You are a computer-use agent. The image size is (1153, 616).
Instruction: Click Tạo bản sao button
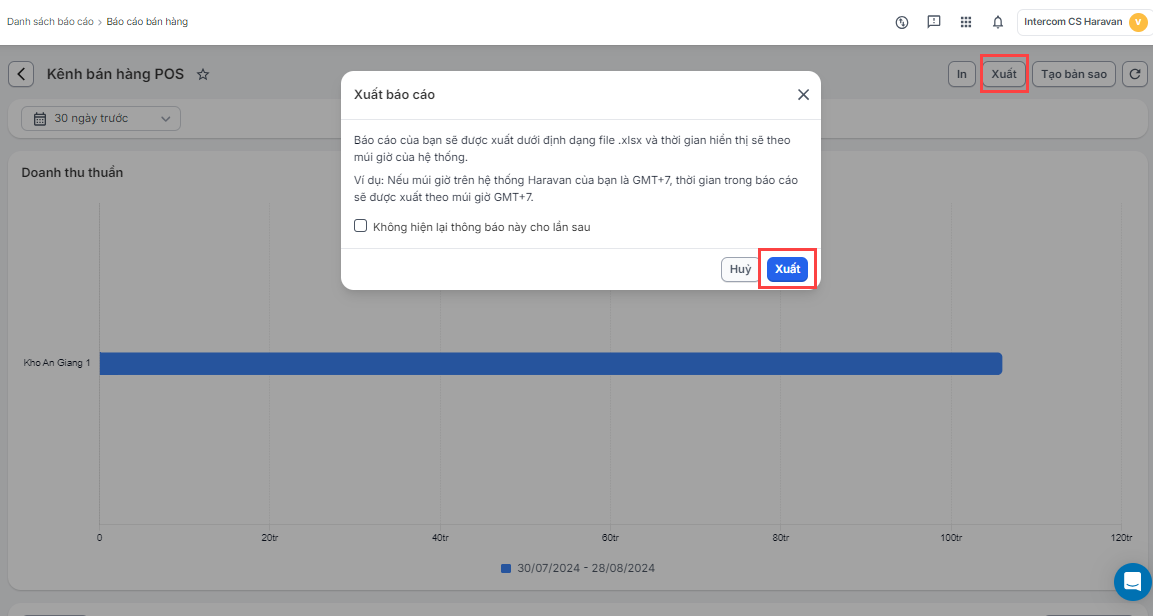[1074, 74]
